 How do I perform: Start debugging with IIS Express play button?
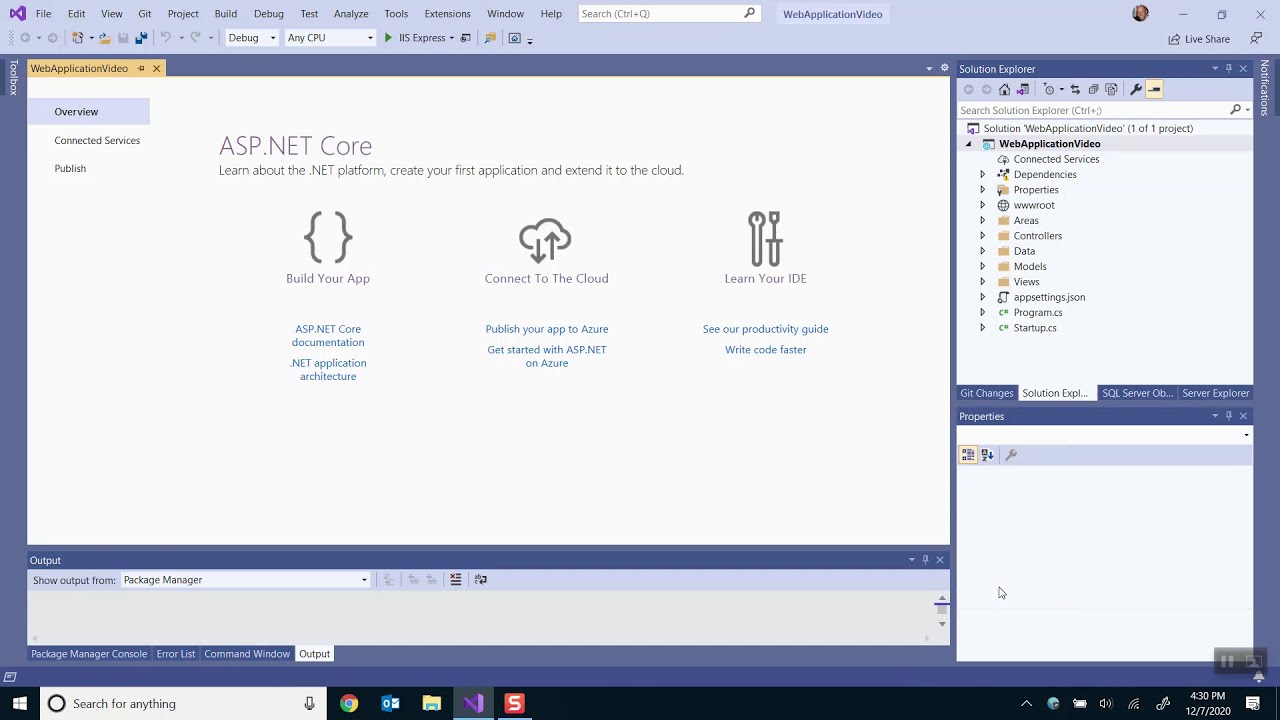(388, 38)
